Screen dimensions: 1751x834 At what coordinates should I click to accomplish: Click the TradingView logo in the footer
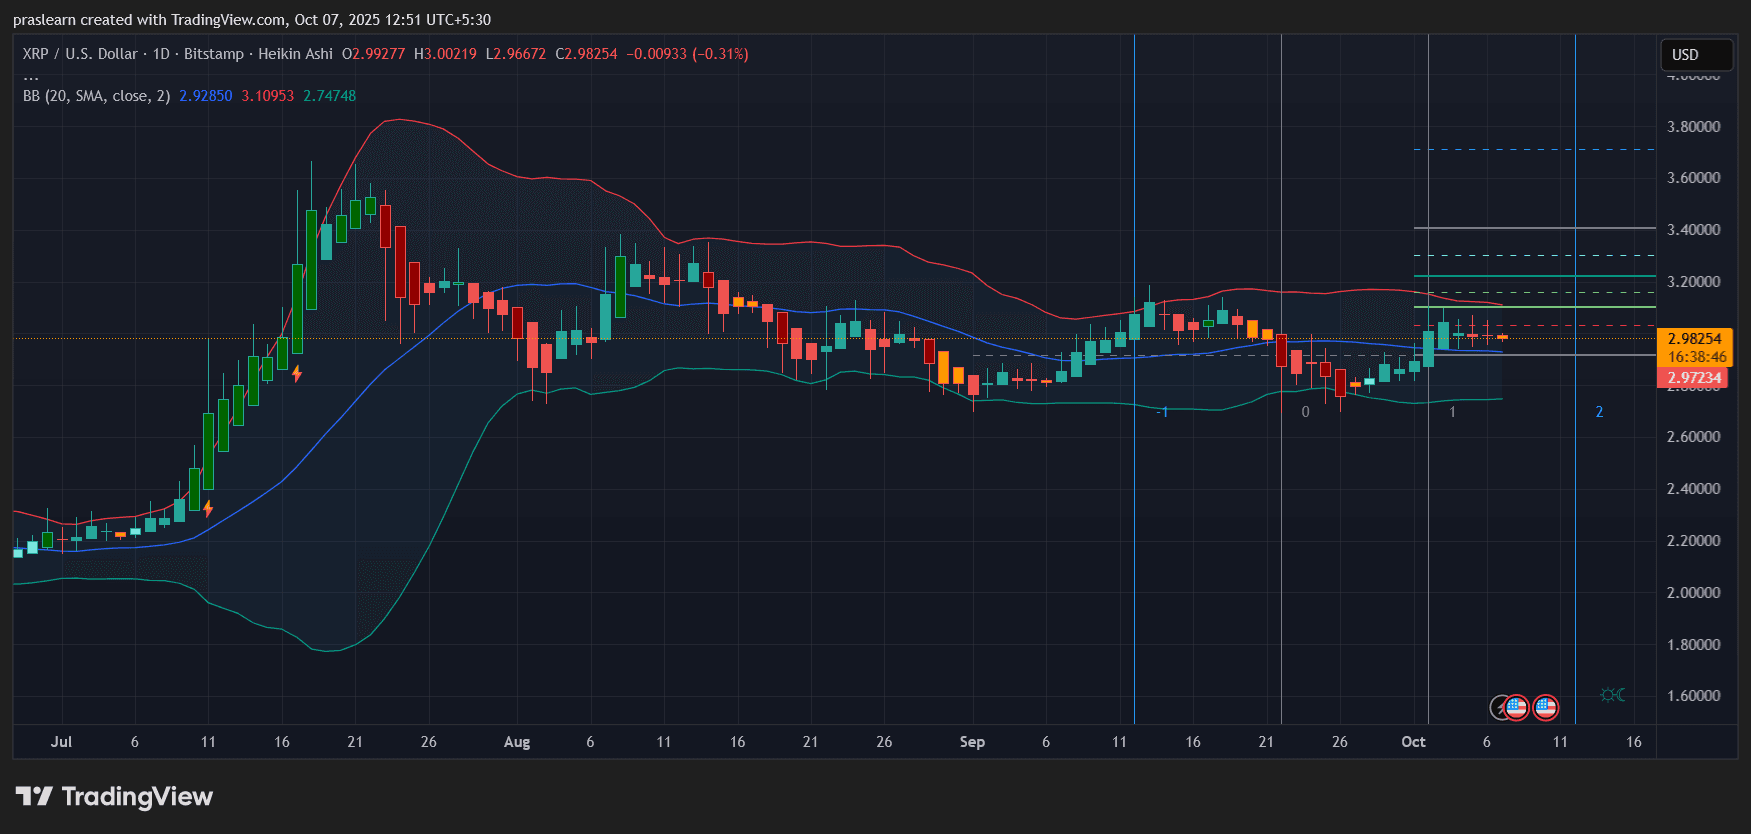tap(114, 796)
